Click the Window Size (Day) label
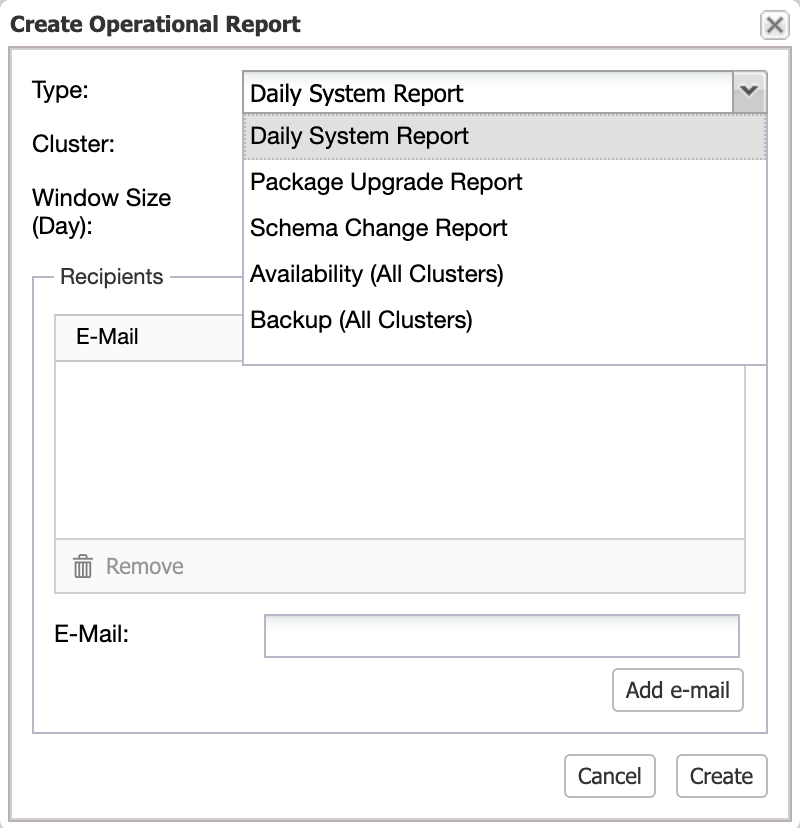The image size is (800, 828). [101, 212]
